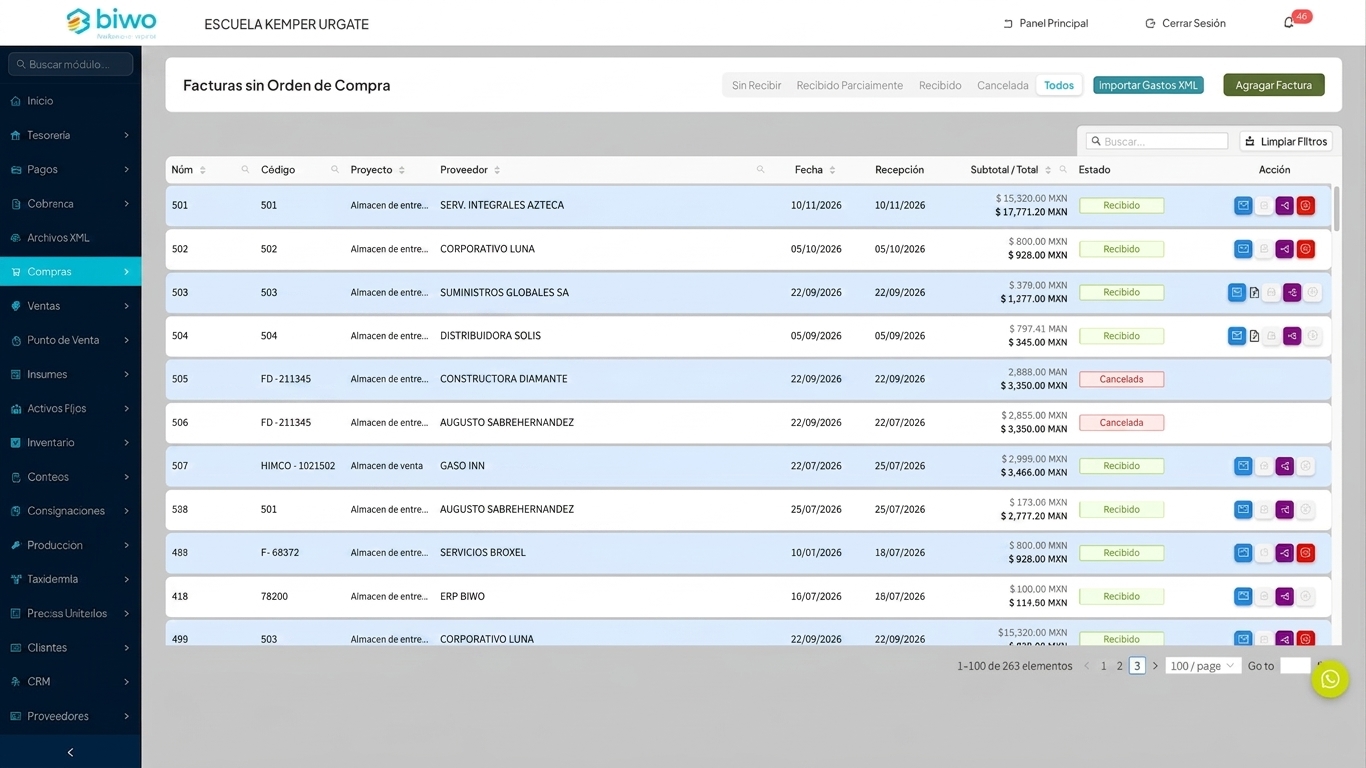Click the Inventario sidebar icon
Viewport: 1366px width, 768px height.
point(15,443)
